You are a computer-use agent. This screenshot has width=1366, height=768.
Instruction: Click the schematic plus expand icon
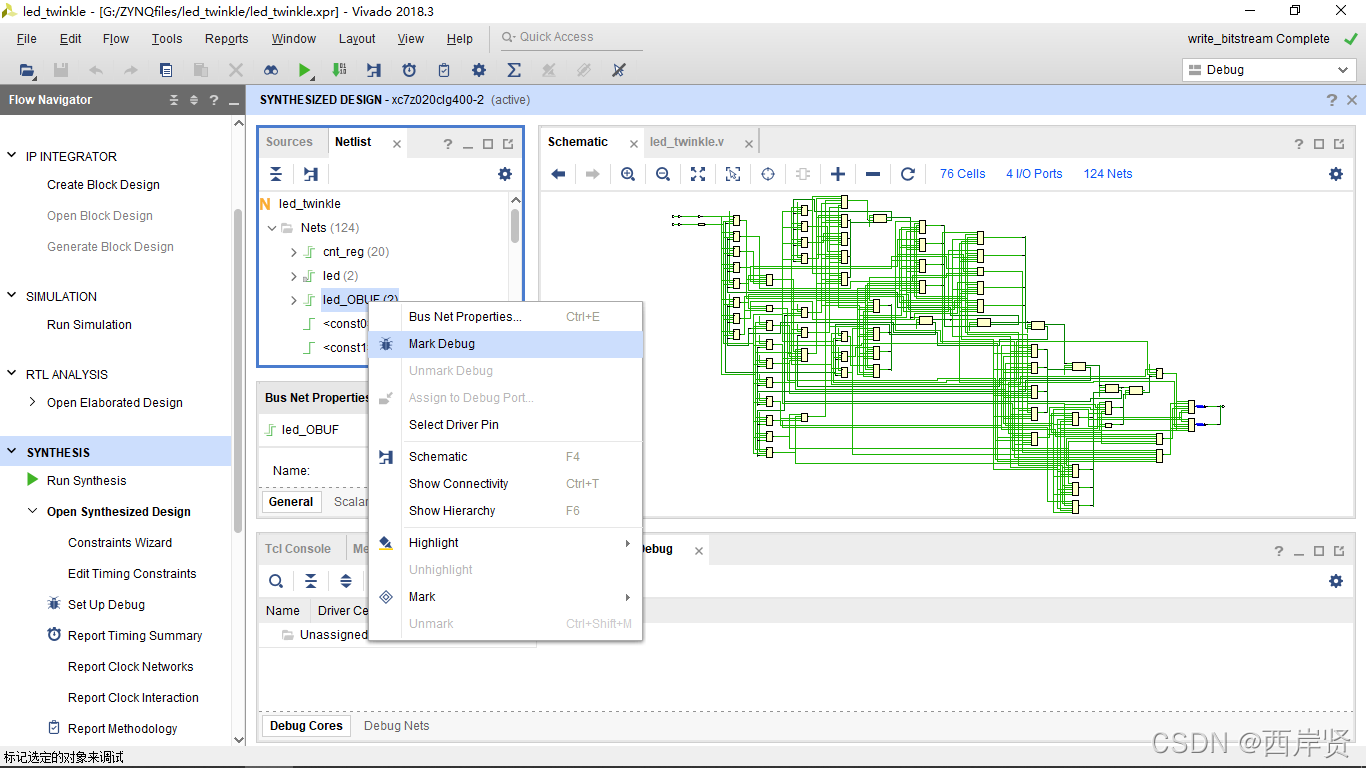[x=838, y=174]
